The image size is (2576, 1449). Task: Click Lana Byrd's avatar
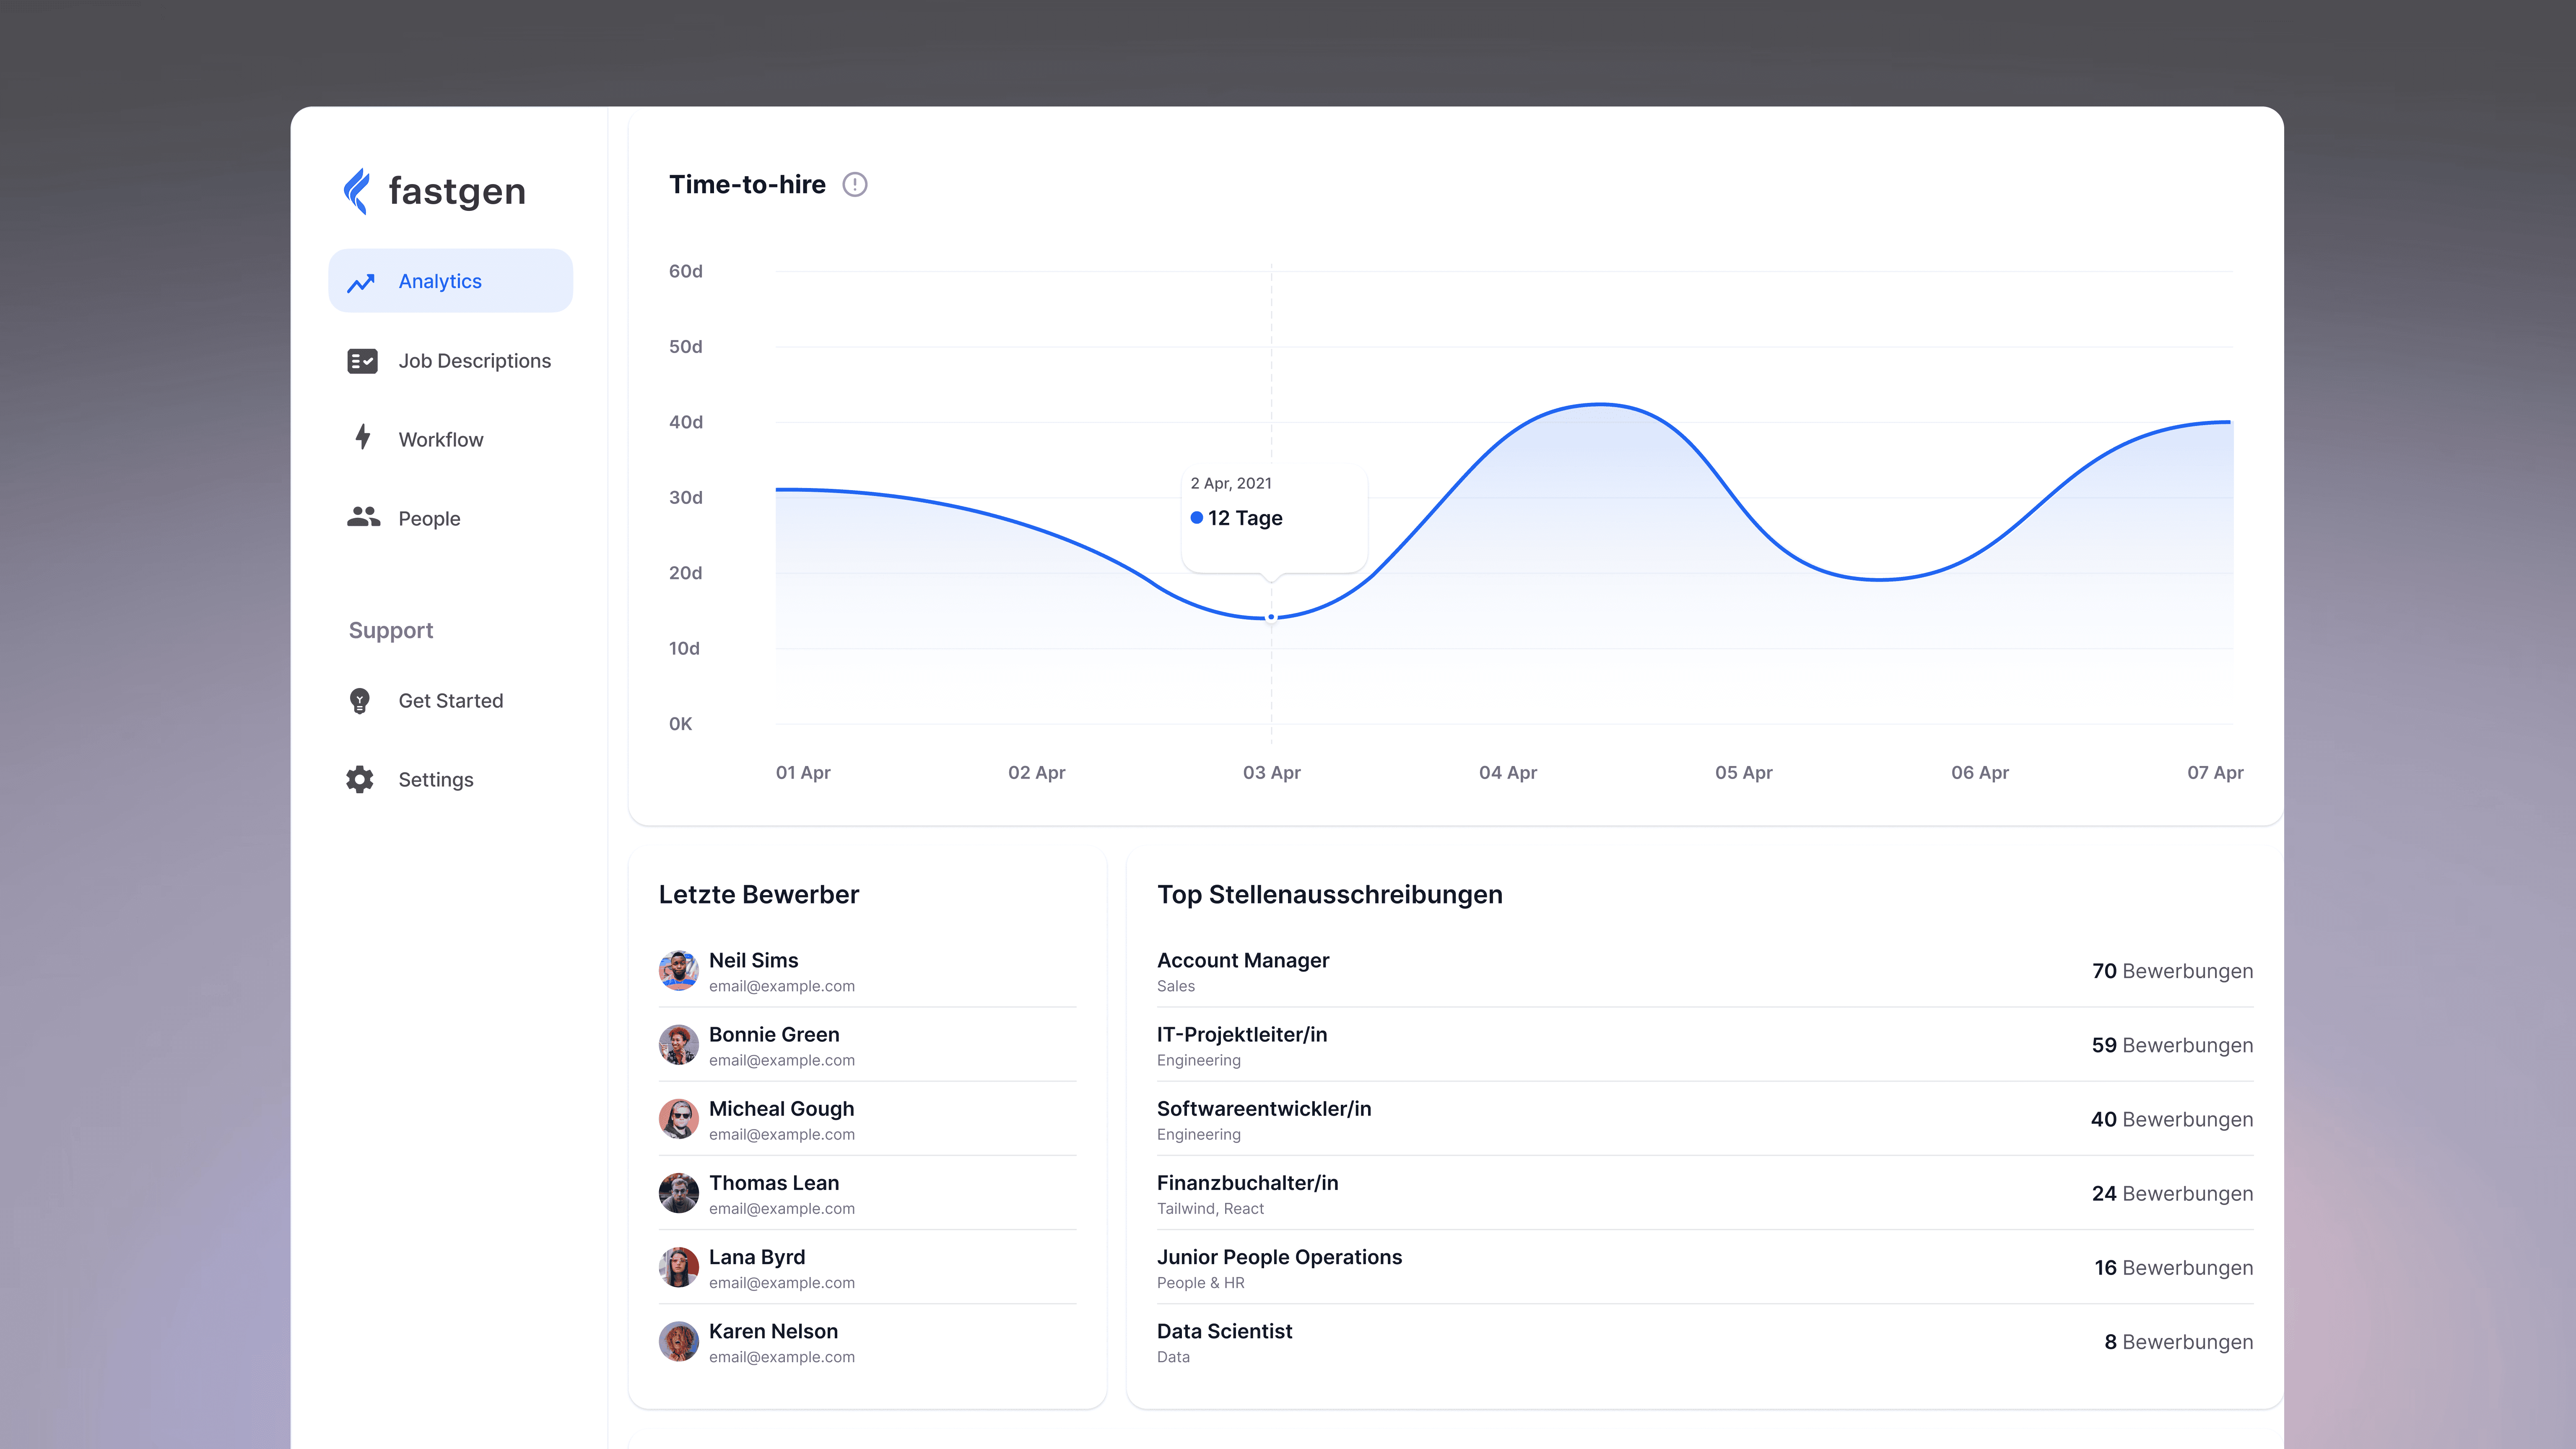(679, 1267)
